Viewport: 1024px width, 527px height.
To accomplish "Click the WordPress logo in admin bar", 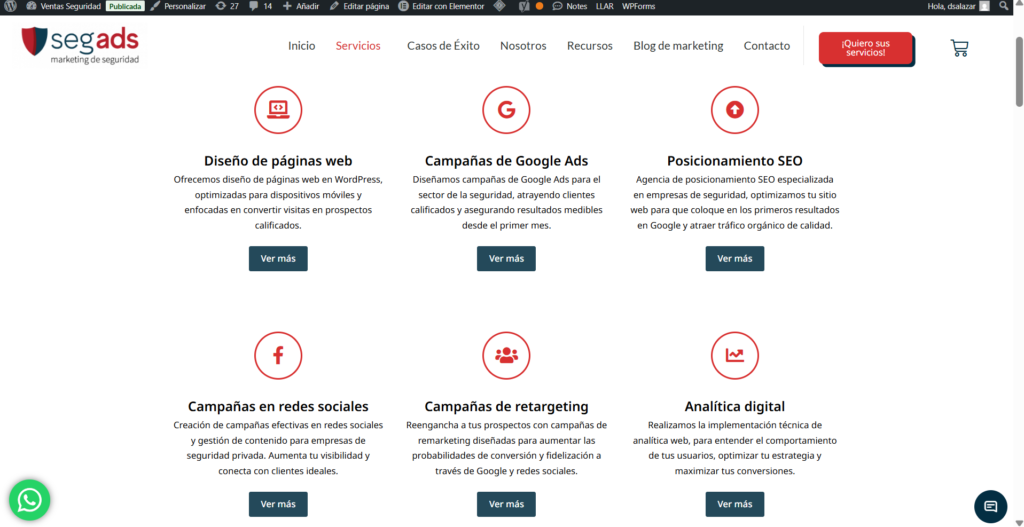I will (x=11, y=6).
